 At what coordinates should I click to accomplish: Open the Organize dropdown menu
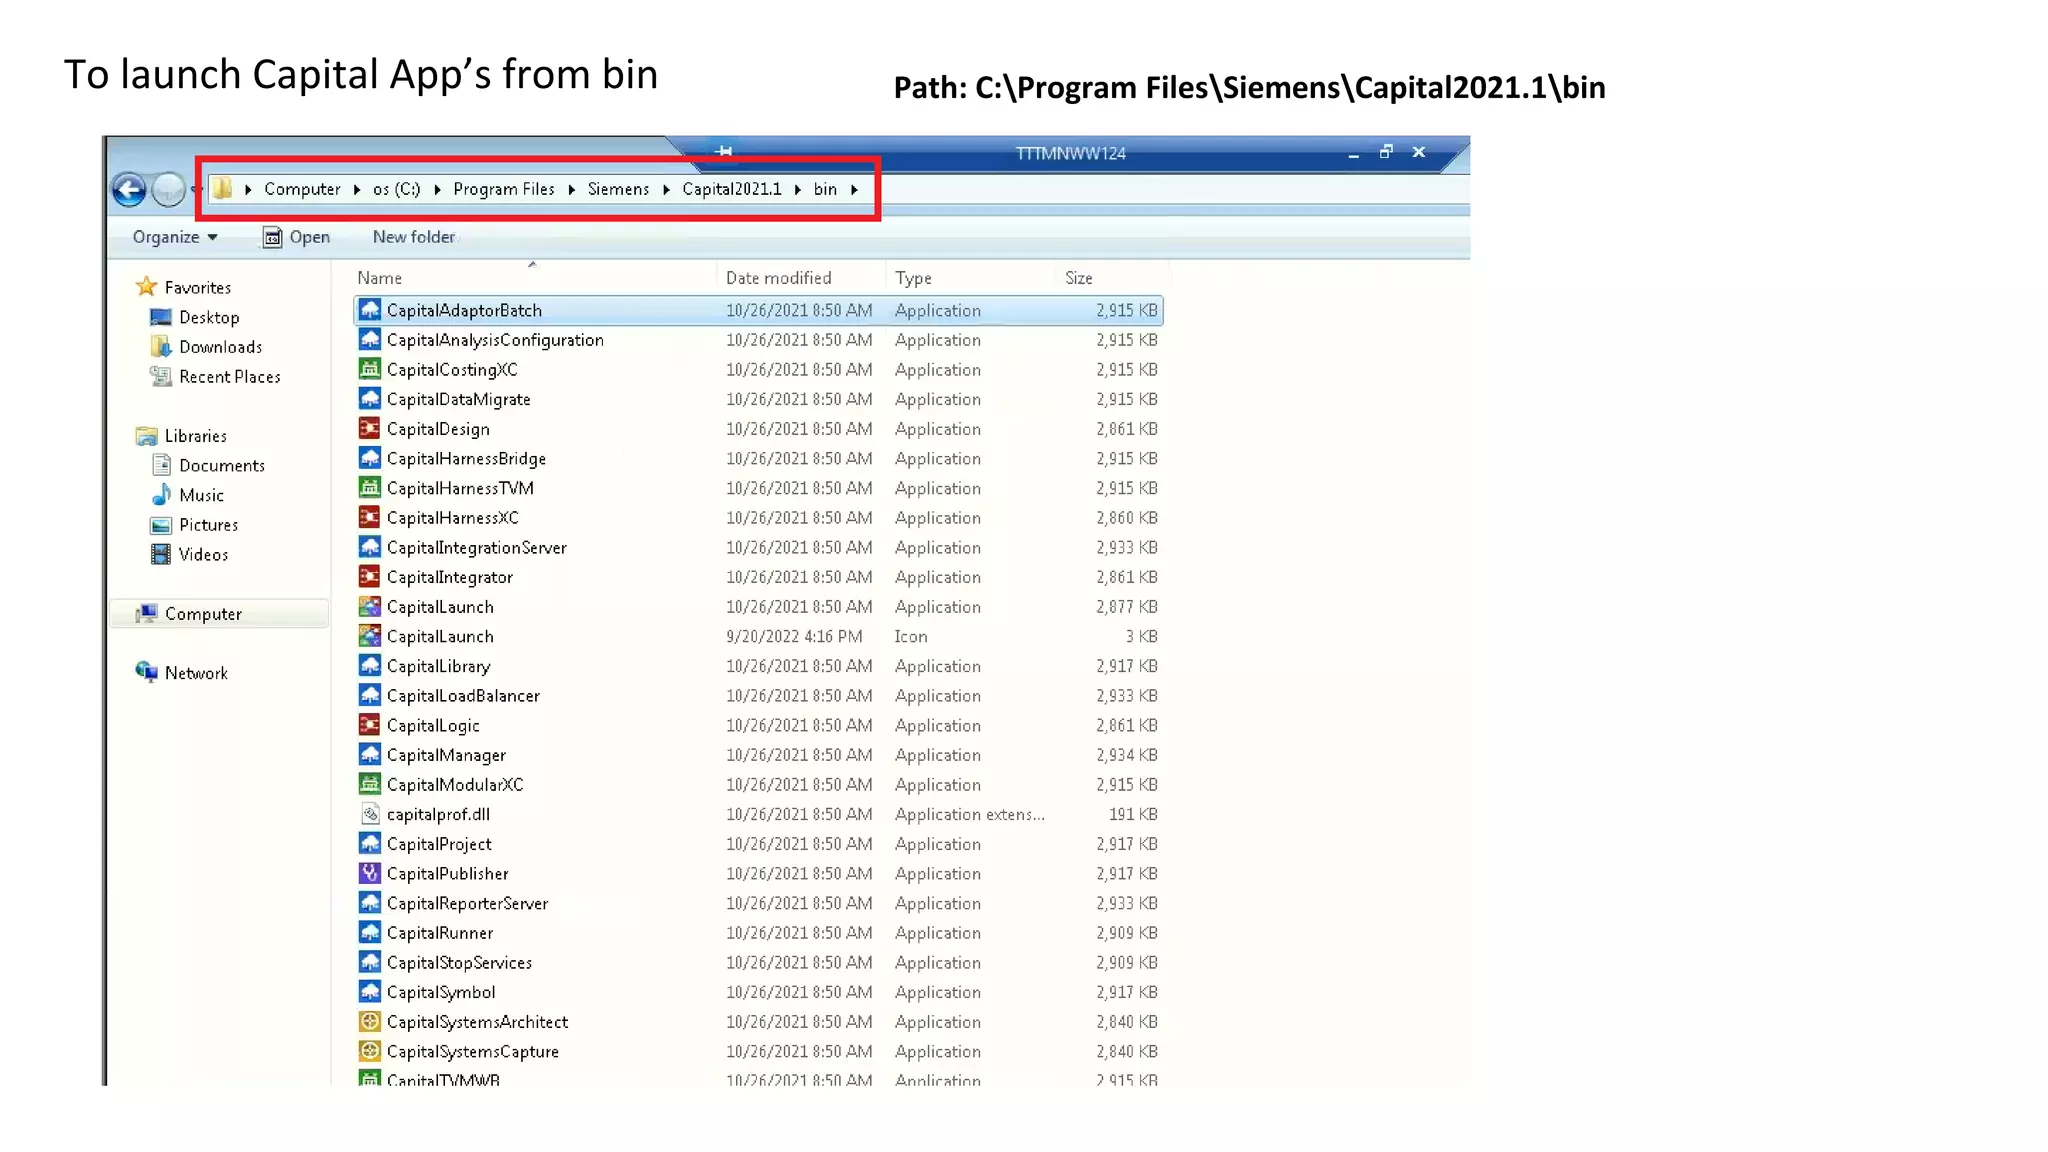(175, 237)
